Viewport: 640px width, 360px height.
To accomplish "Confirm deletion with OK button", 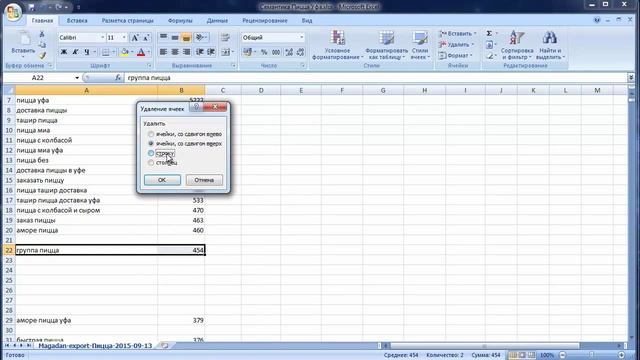I will pos(162,180).
